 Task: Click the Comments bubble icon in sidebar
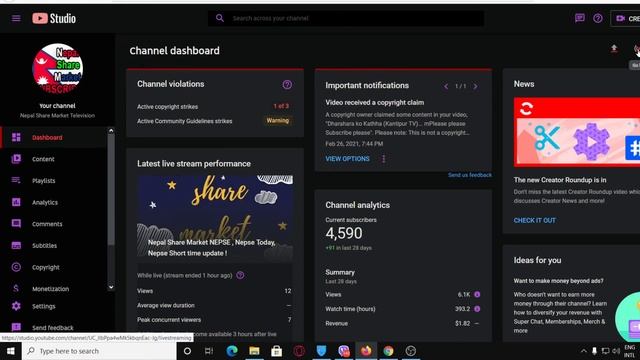coord(16,224)
